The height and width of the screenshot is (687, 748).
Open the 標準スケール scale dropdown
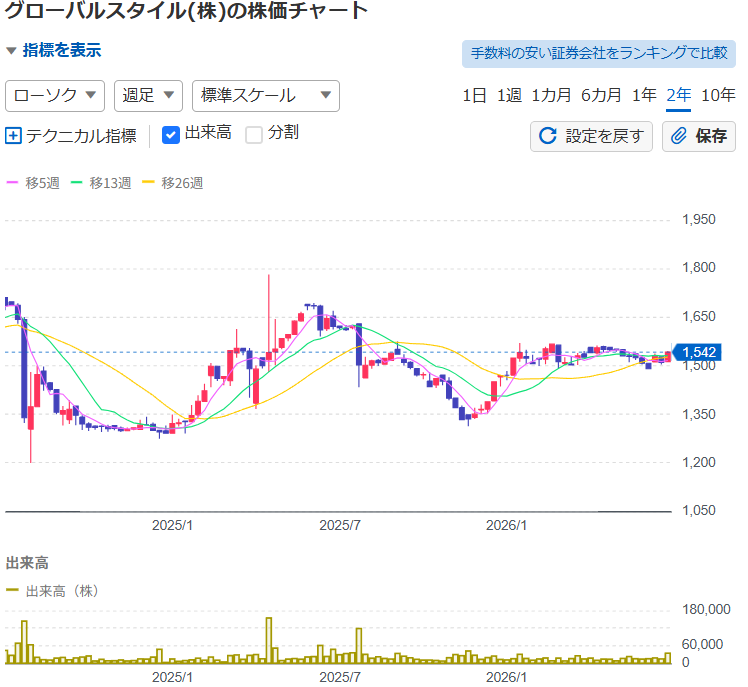[x=266, y=96]
